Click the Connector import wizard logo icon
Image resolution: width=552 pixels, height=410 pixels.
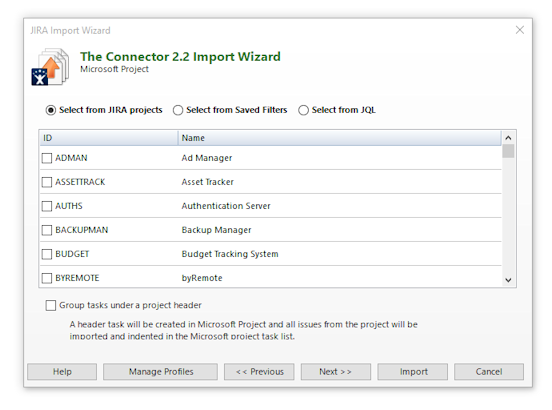(x=50, y=67)
